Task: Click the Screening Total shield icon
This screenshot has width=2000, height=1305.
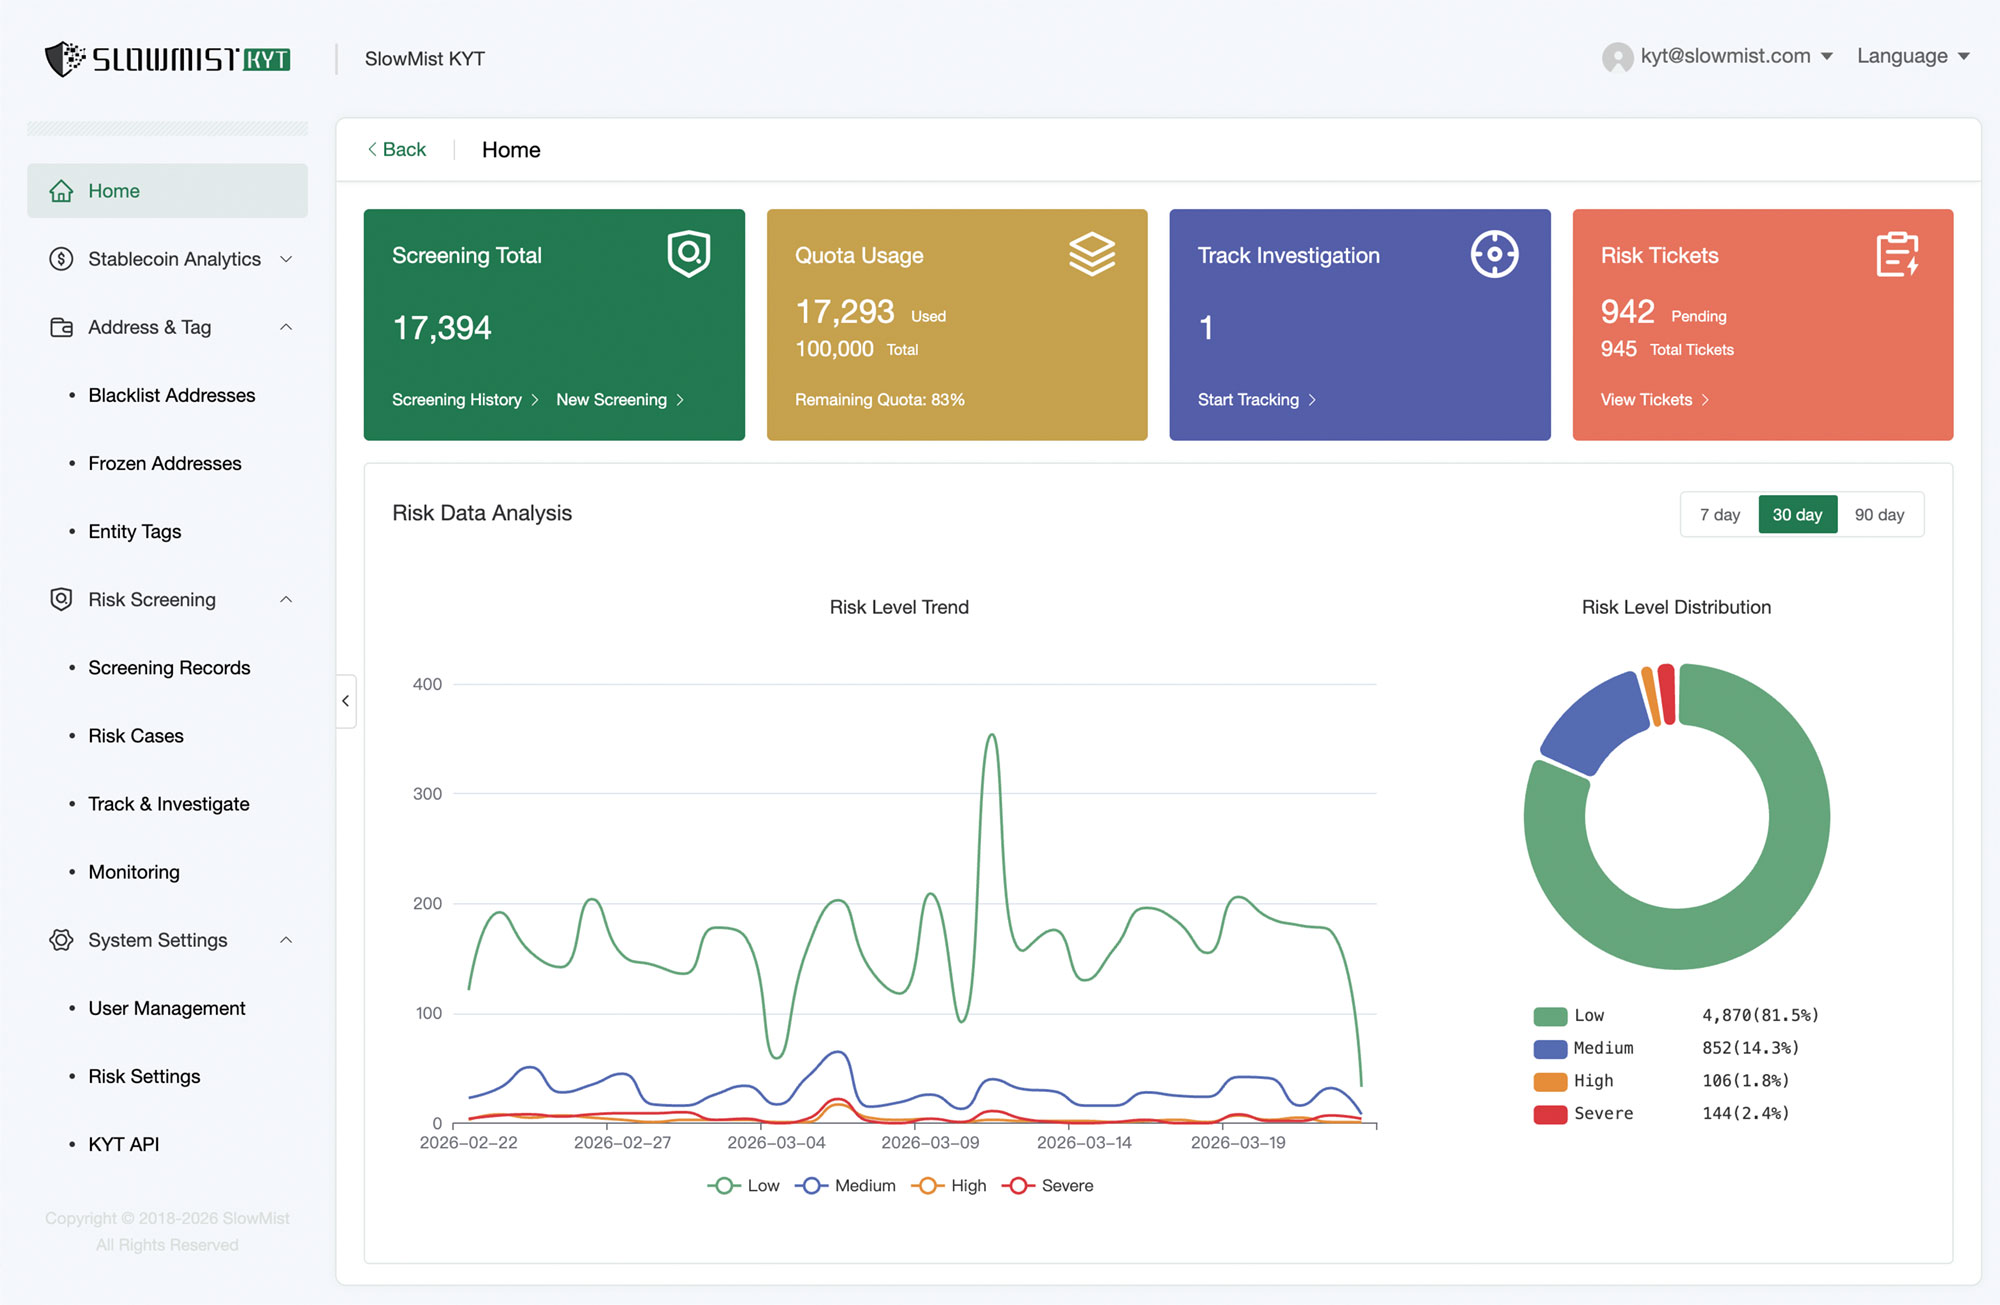Action: coord(689,254)
